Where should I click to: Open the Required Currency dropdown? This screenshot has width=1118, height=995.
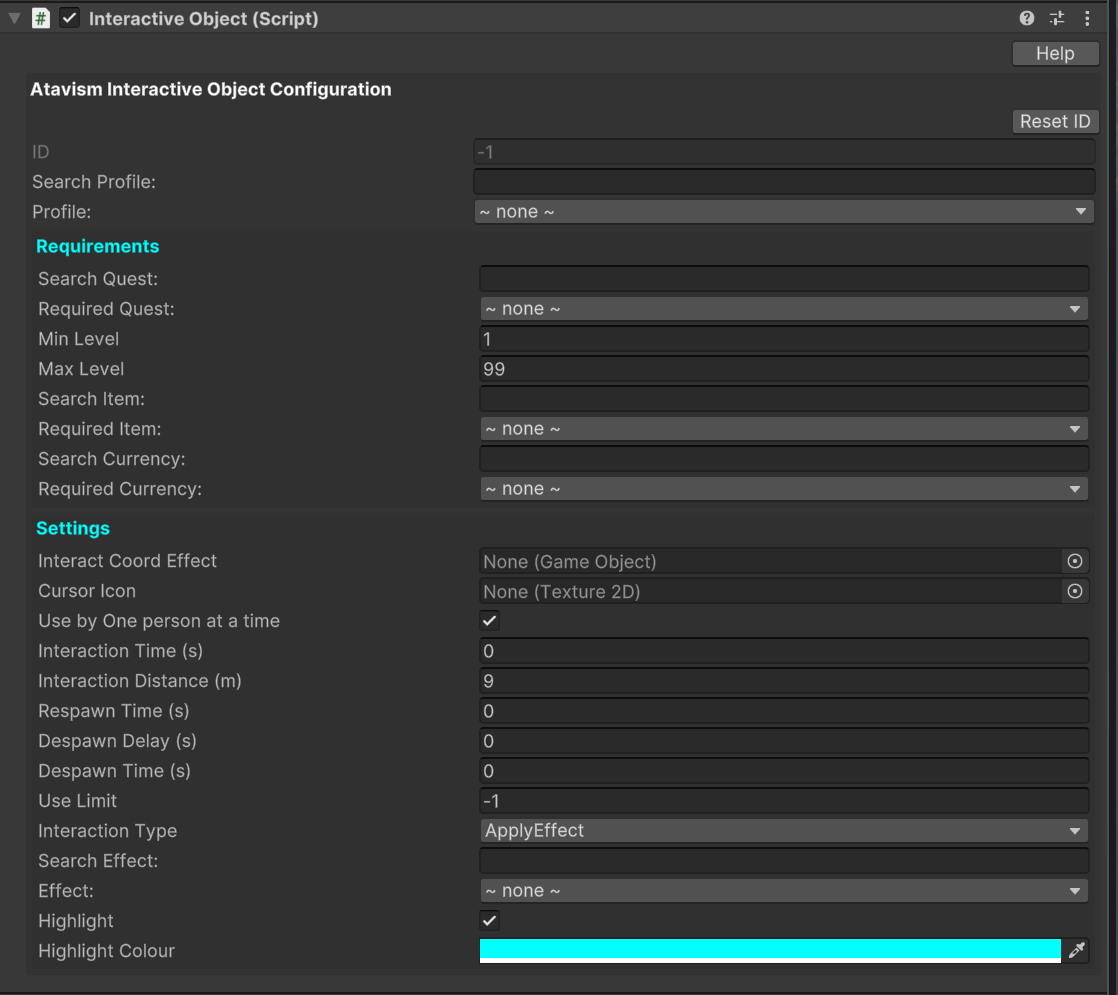[784, 489]
